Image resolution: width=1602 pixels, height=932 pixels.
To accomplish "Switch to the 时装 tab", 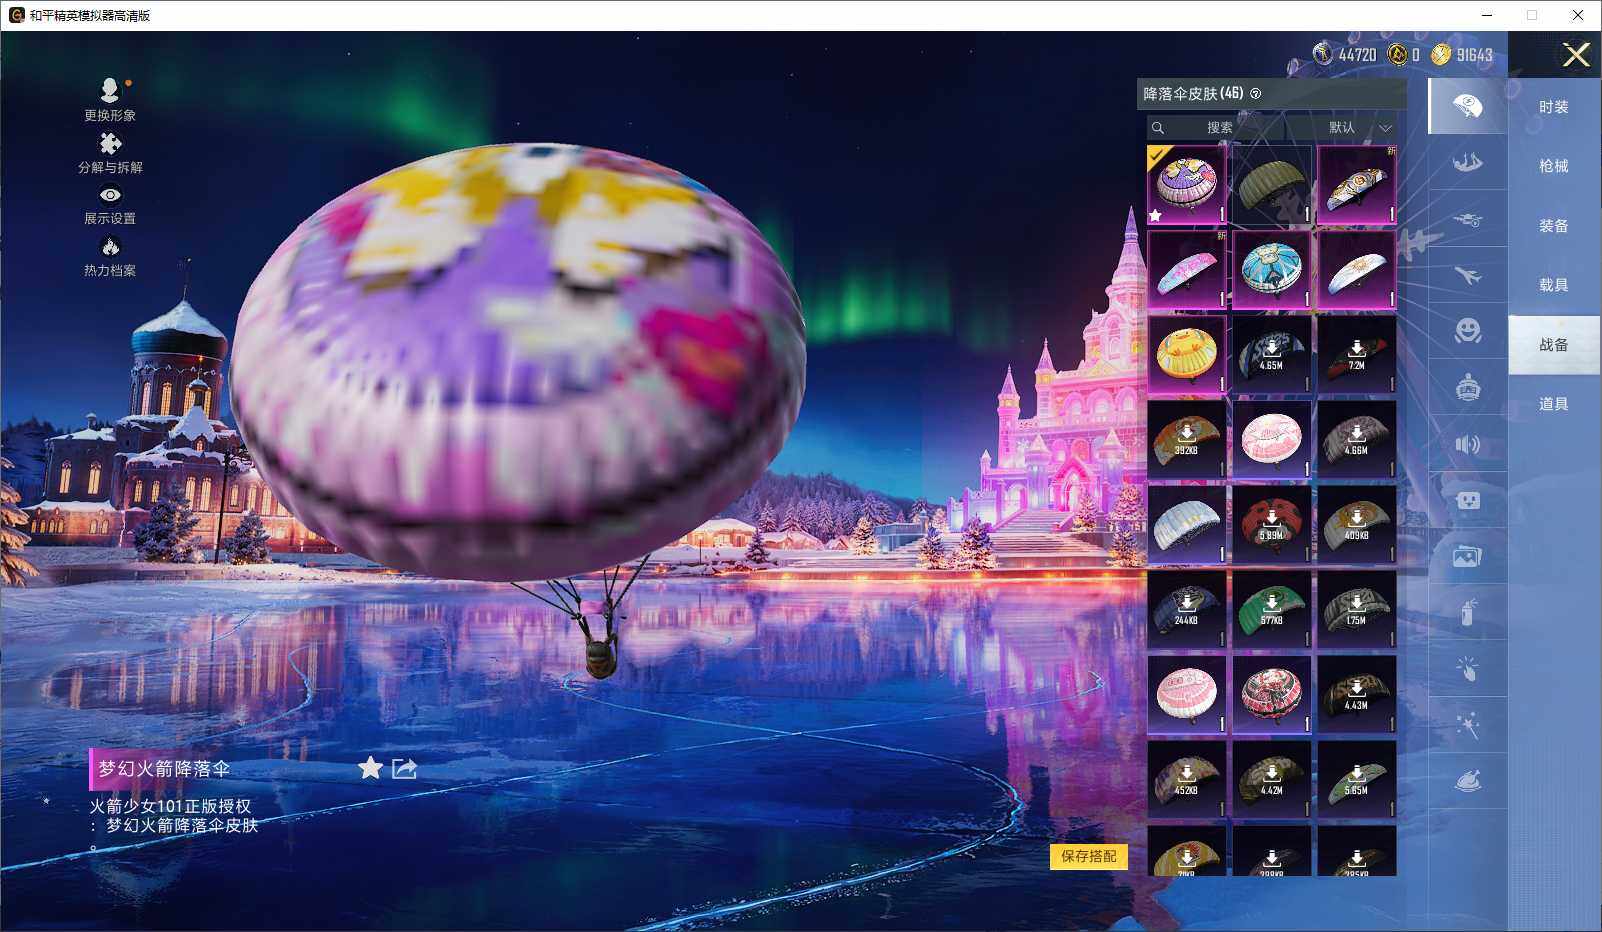I will (x=1553, y=107).
